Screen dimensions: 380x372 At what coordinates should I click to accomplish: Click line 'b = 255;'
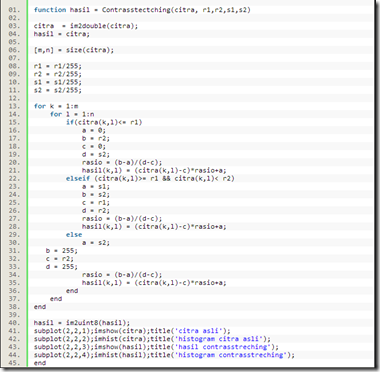62,250
